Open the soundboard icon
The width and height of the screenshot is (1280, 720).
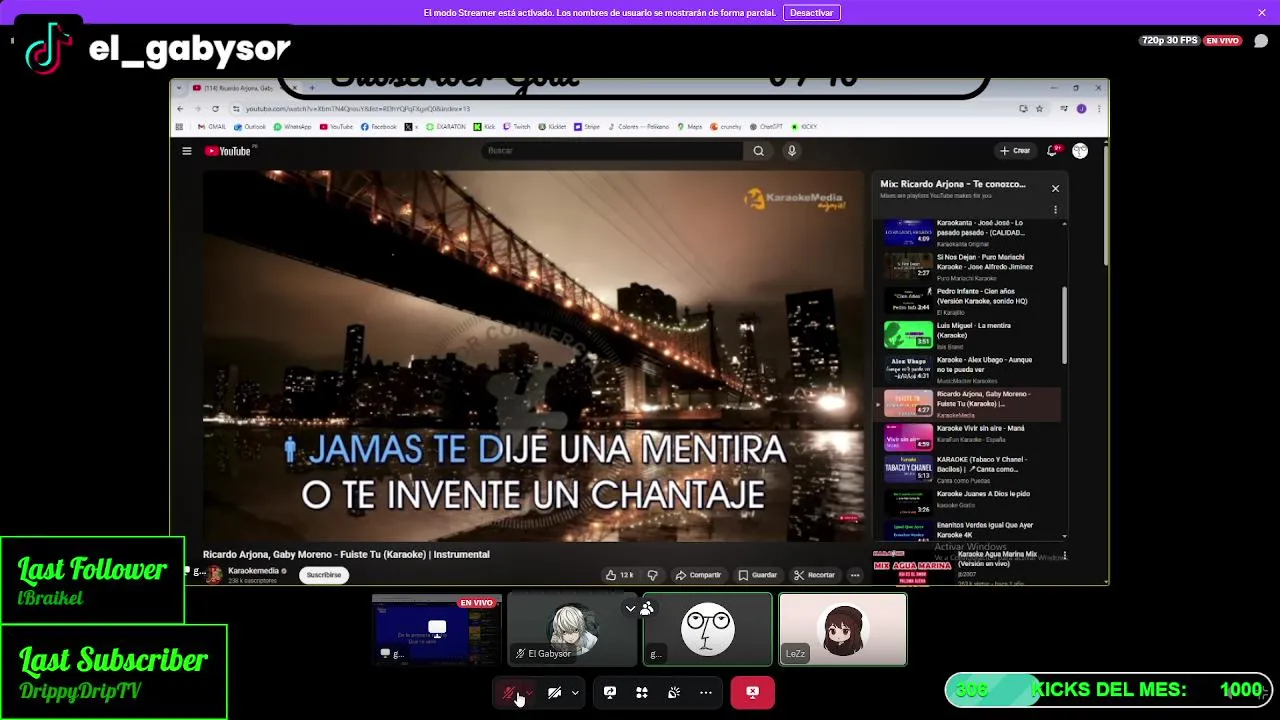point(674,692)
